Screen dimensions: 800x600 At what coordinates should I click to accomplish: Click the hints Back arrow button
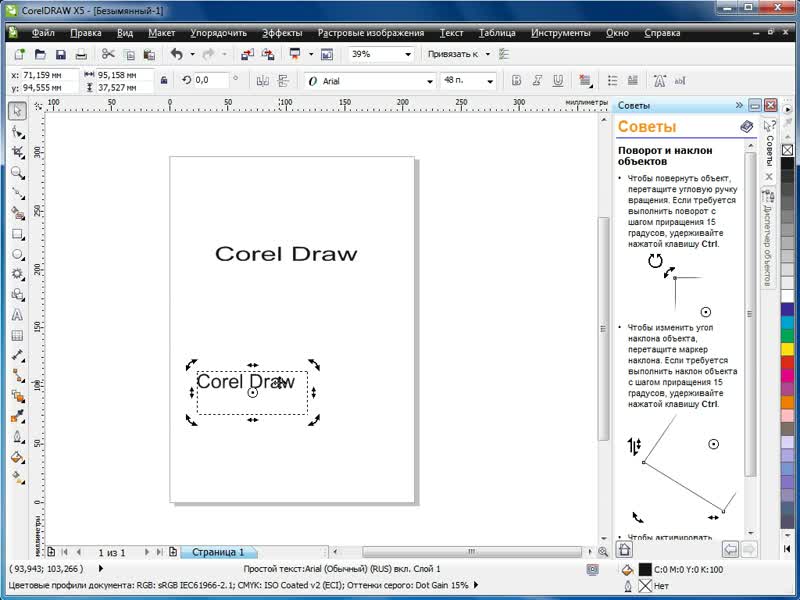click(731, 549)
